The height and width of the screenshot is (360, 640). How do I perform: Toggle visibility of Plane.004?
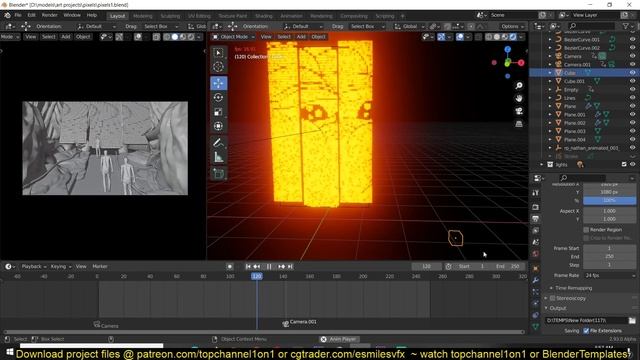click(632, 140)
